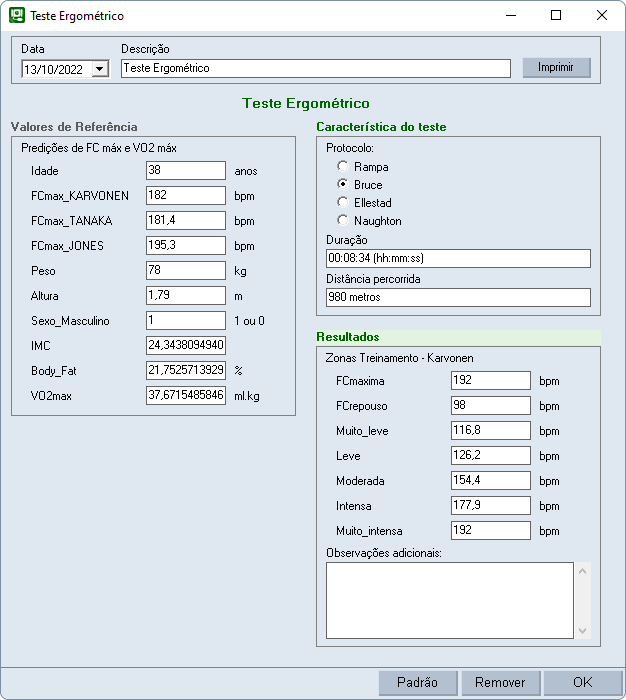626x700 pixels.
Task: Open the Data date dropdown arrow
Action: (x=100, y=69)
